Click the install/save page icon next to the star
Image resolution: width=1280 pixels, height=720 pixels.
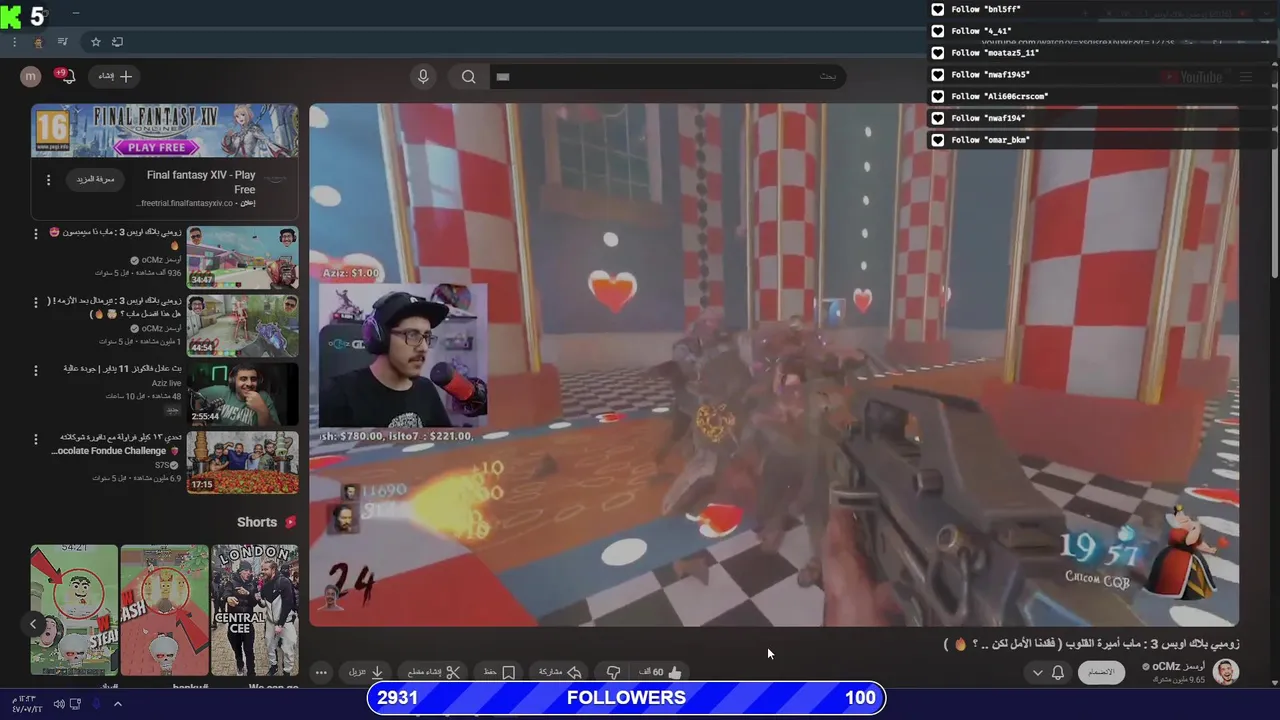click(117, 42)
